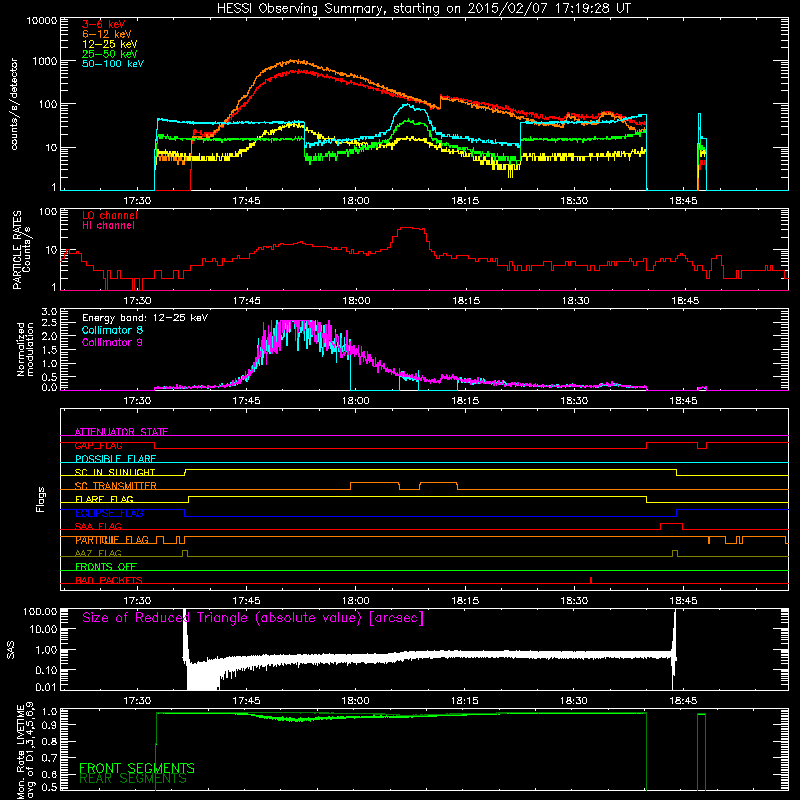Select the SC_IN_SUNLIGHT flag label

tap(115, 472)
